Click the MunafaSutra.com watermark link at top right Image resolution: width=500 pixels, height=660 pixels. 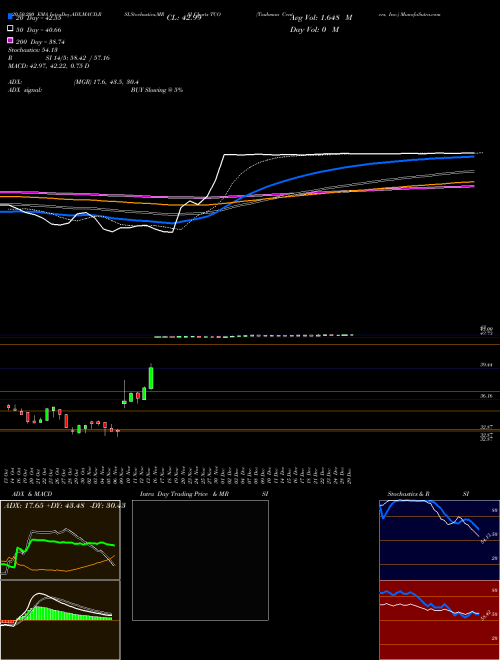420,14
